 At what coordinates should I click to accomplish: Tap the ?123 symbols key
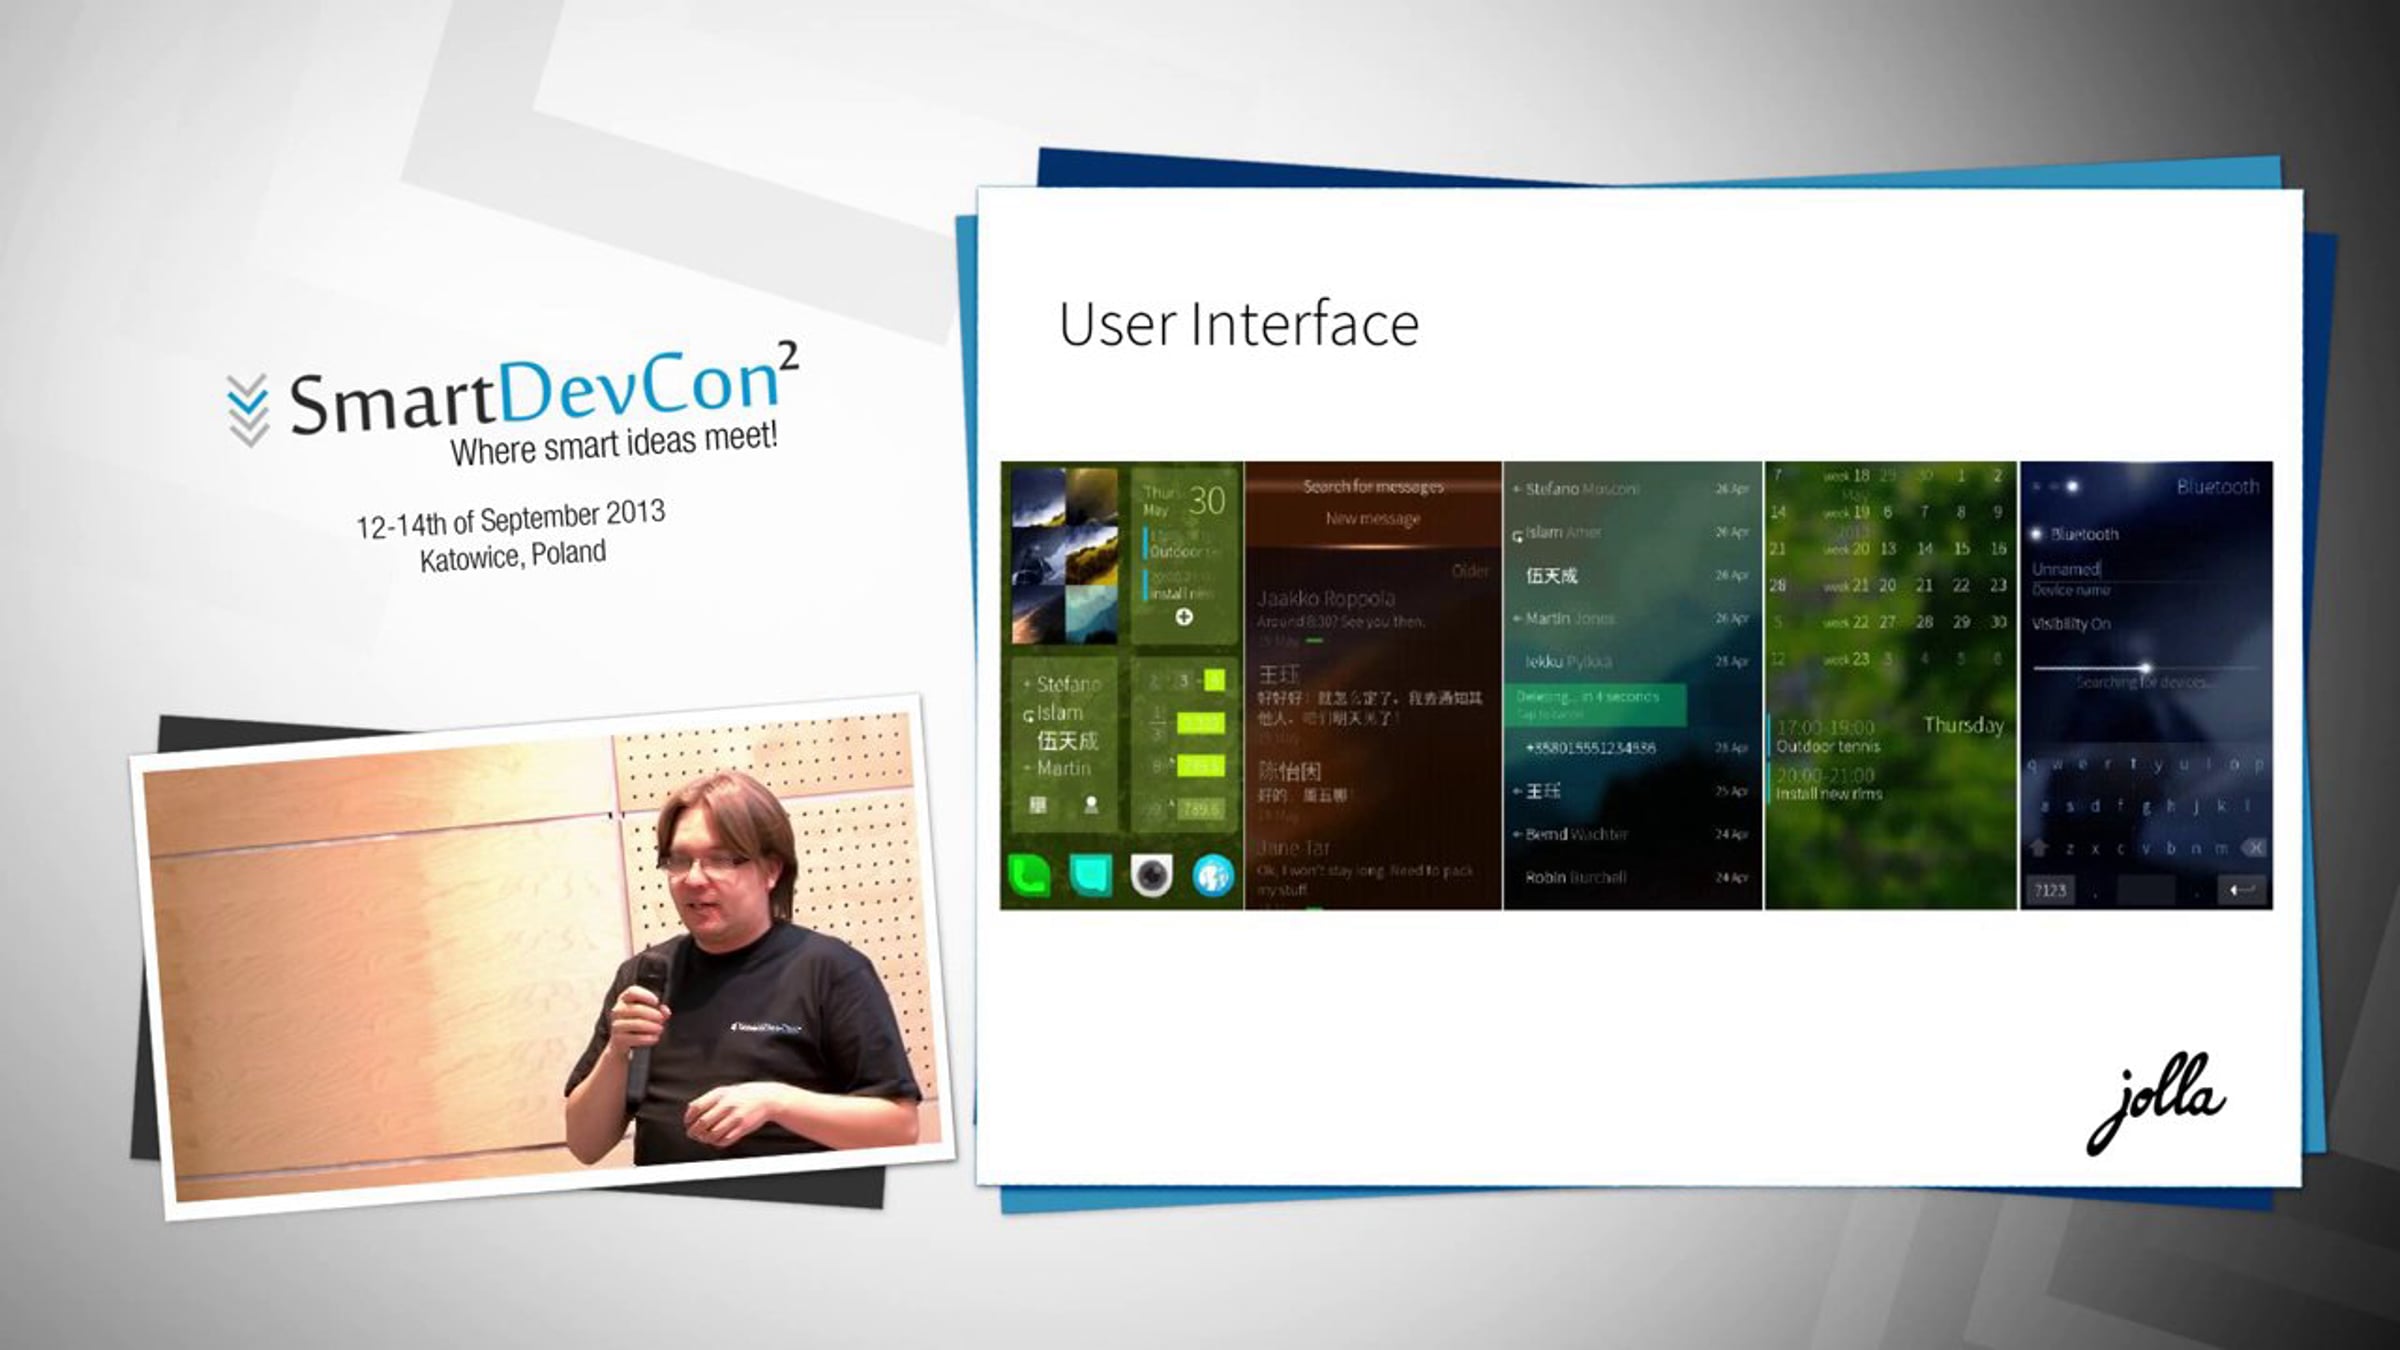point(2050,889)
